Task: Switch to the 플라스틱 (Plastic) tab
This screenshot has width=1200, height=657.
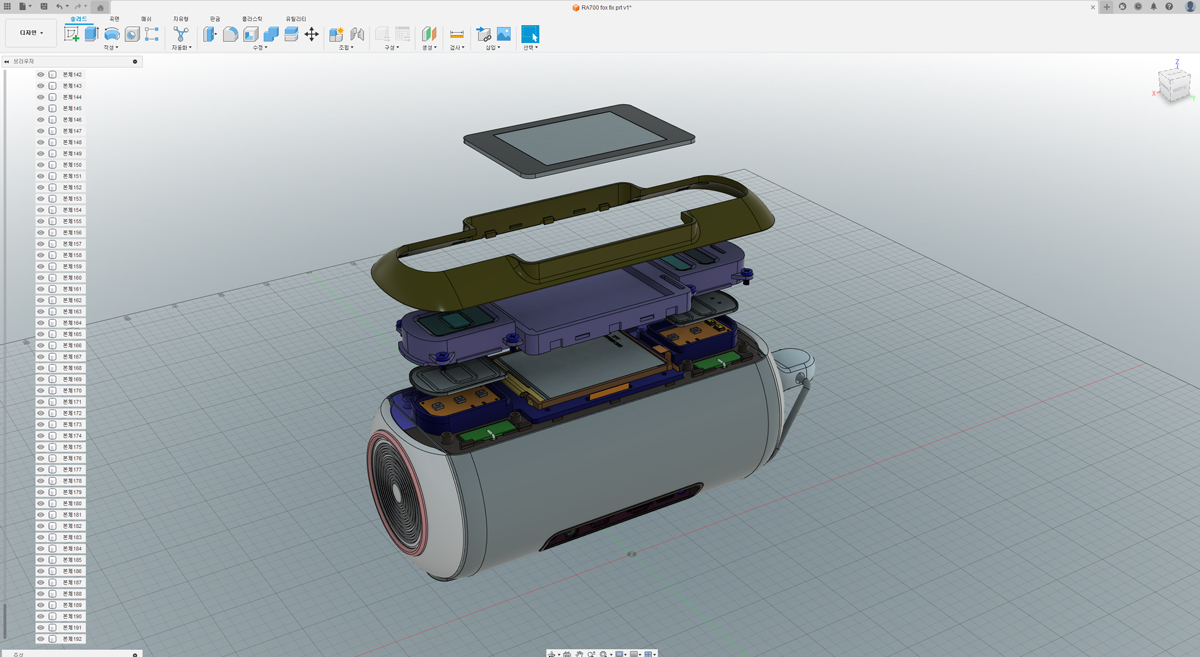Action: (252, 19)
